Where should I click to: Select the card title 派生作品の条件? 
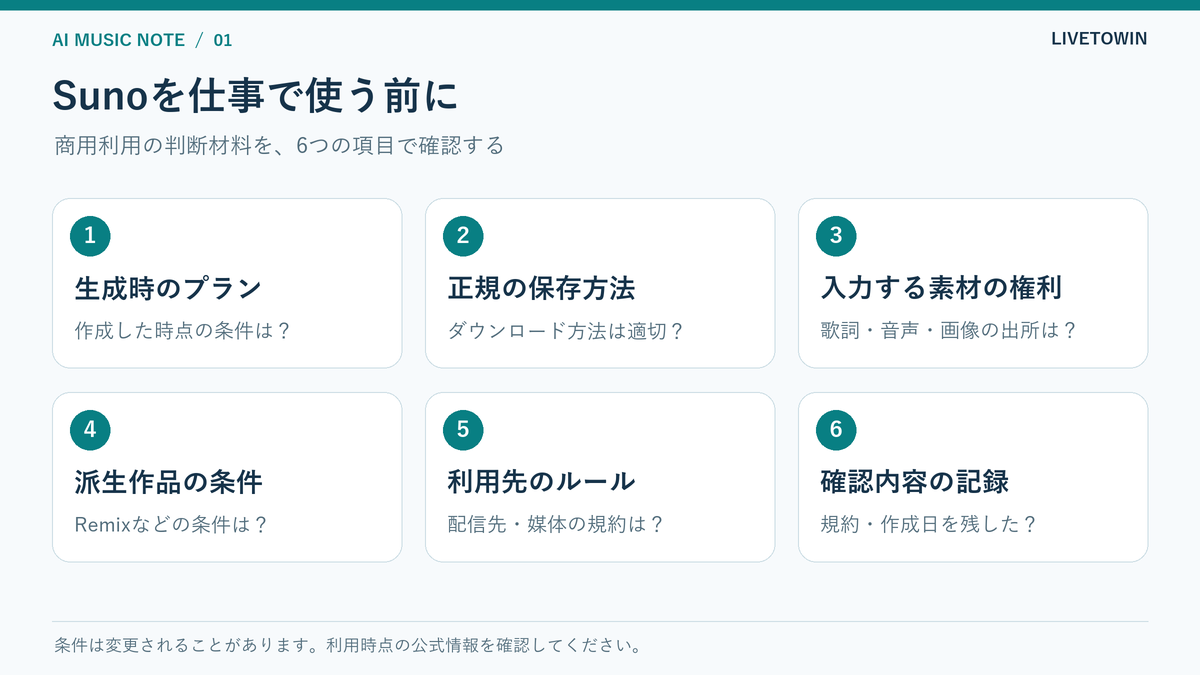[x=168, y=482]
